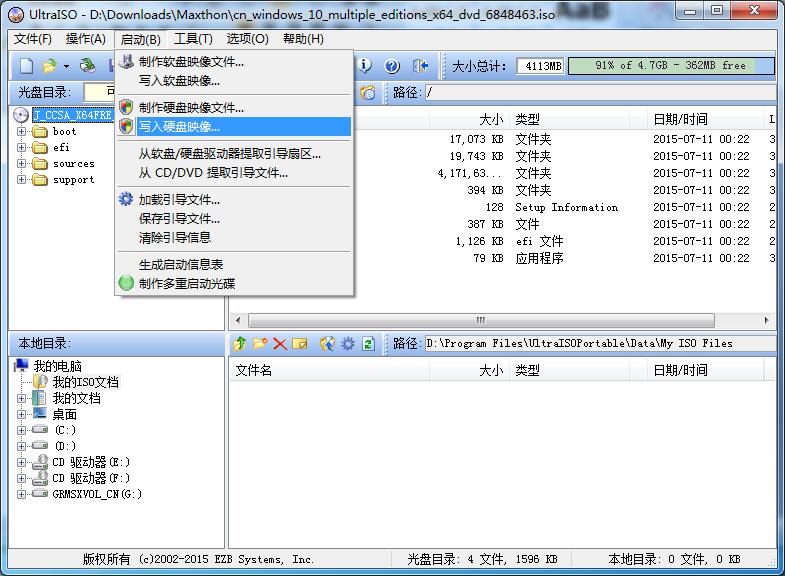This screenshot has width=785, height=576.
Task: Open 选项(O) menu
Action: coord(247,39)
